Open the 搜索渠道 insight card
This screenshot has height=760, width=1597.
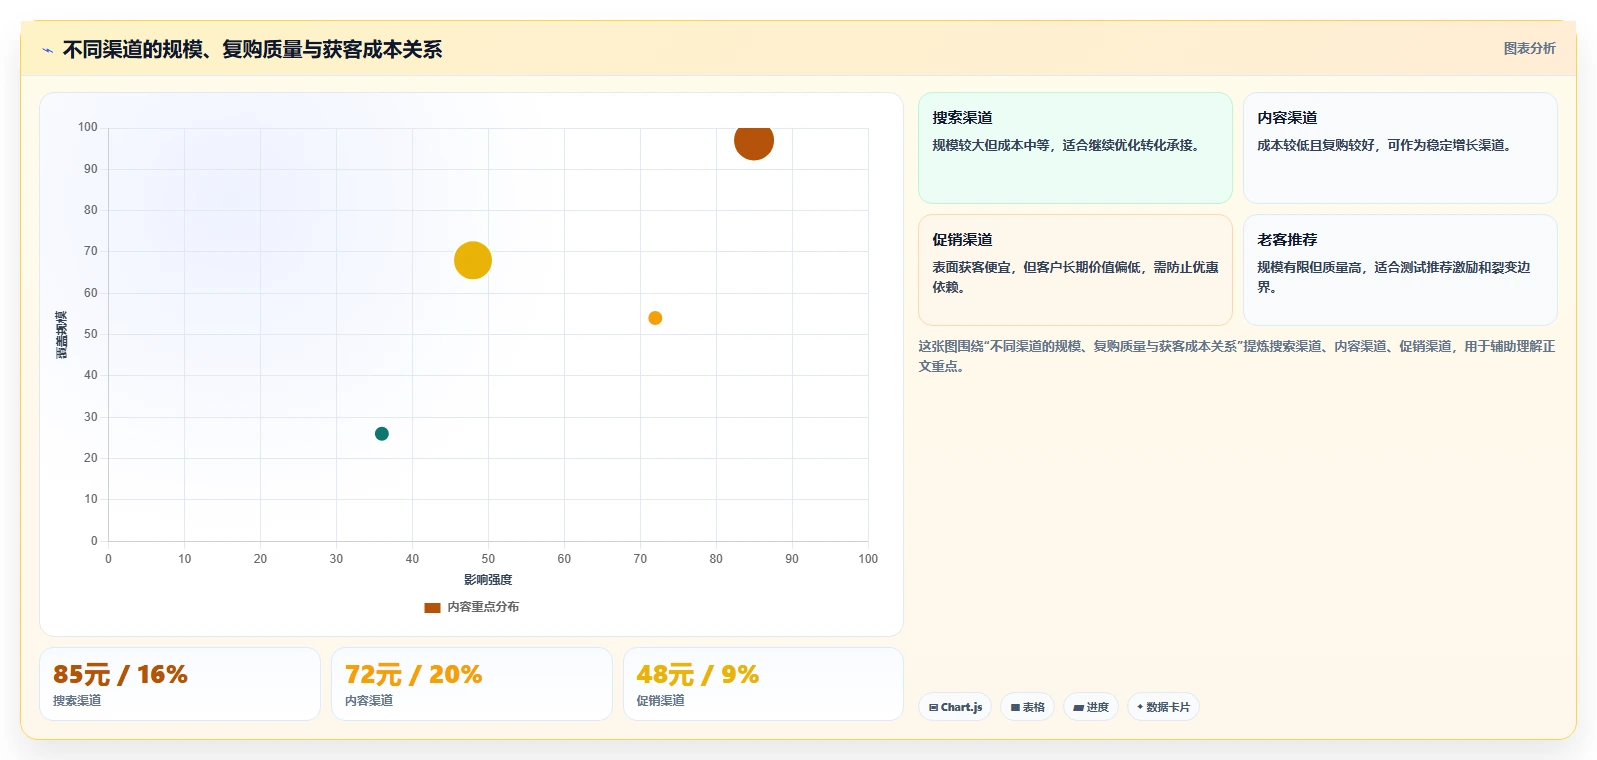1075,148
